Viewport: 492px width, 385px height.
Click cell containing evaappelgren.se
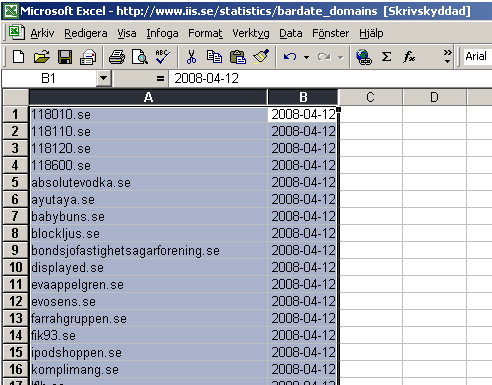tap(148, 284)
